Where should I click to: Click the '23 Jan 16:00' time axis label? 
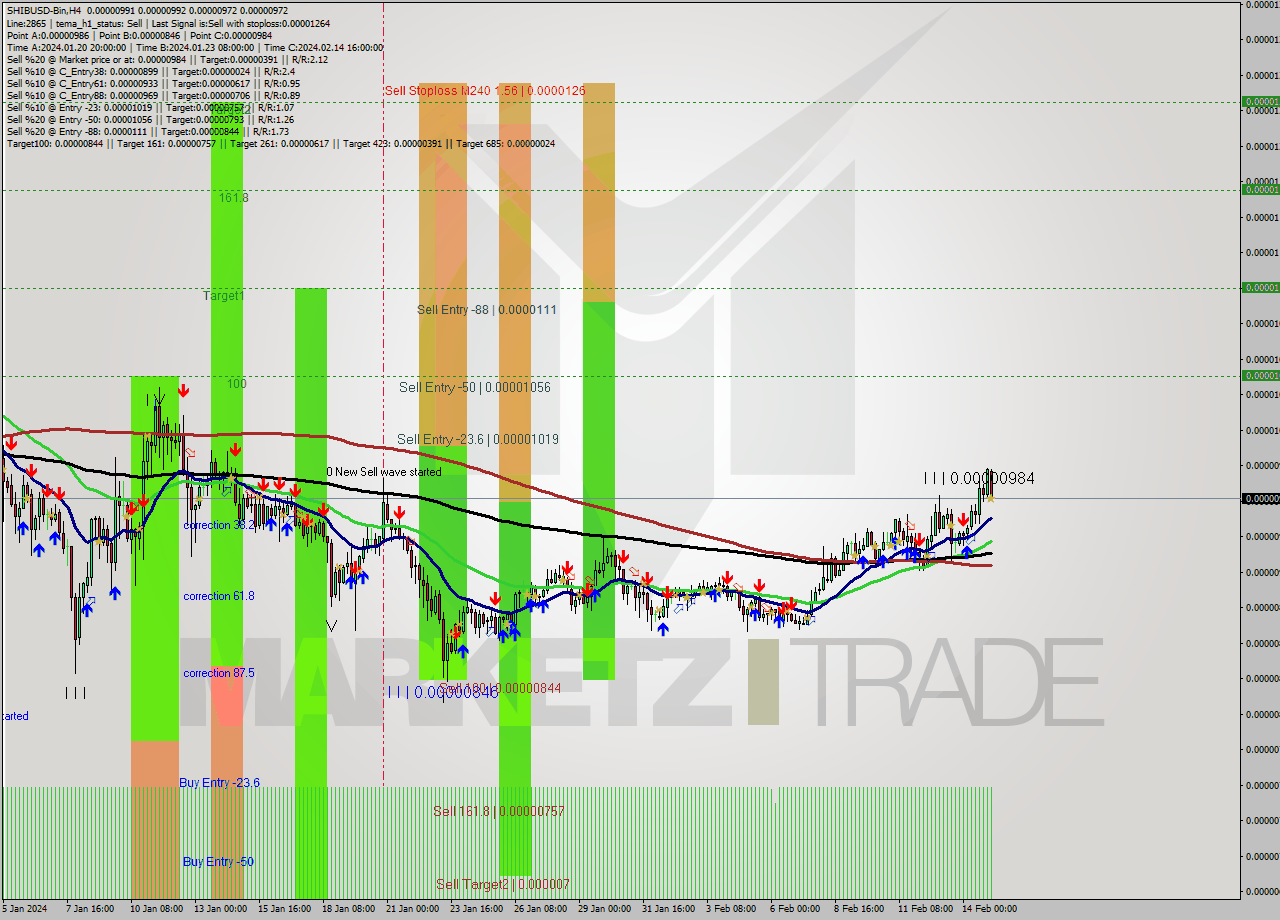(476, 909)
